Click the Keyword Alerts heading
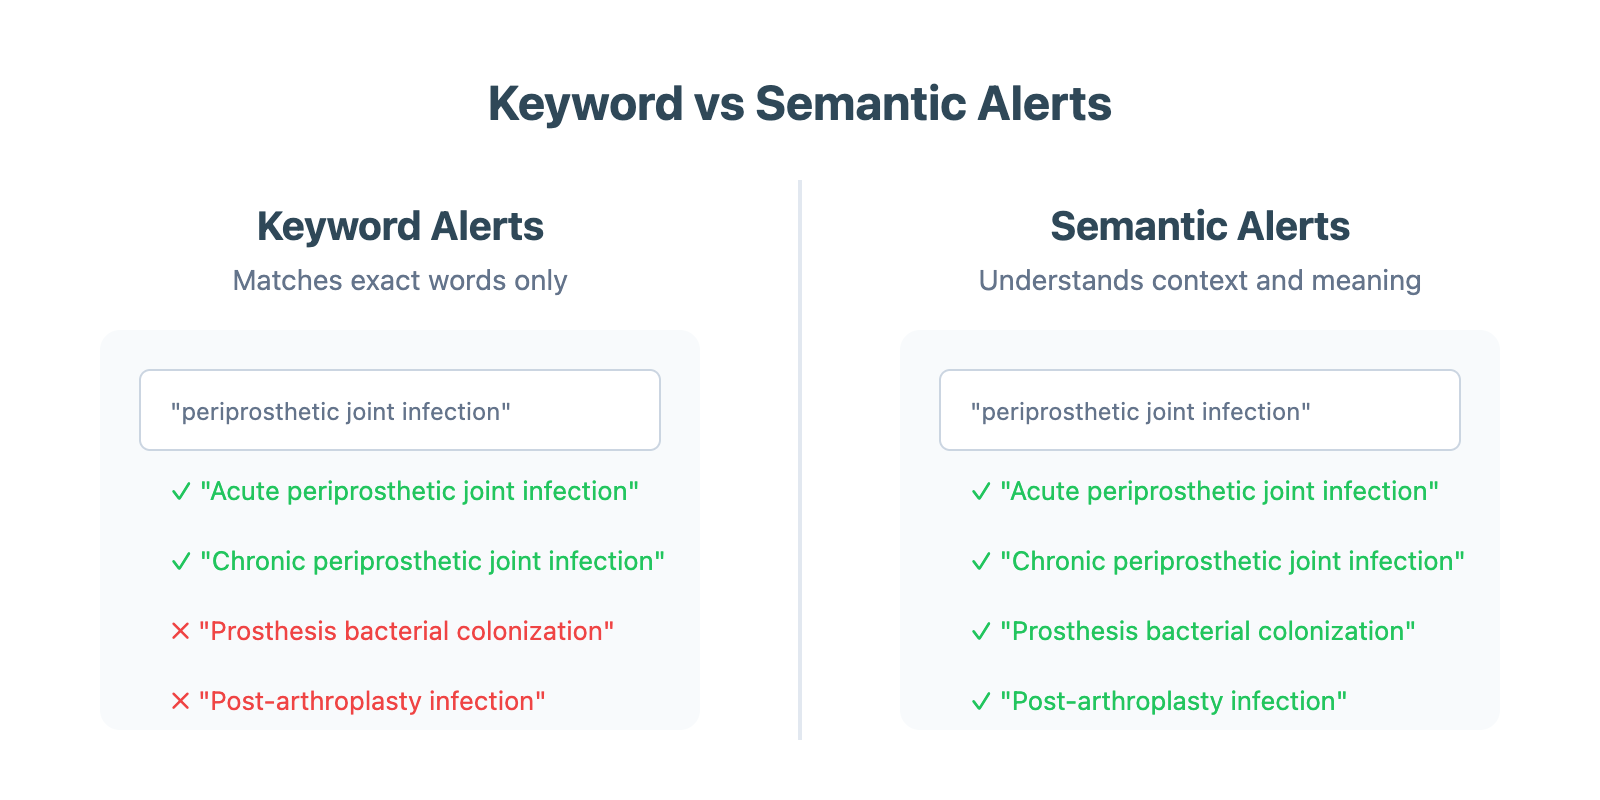 tap(400, 227)
